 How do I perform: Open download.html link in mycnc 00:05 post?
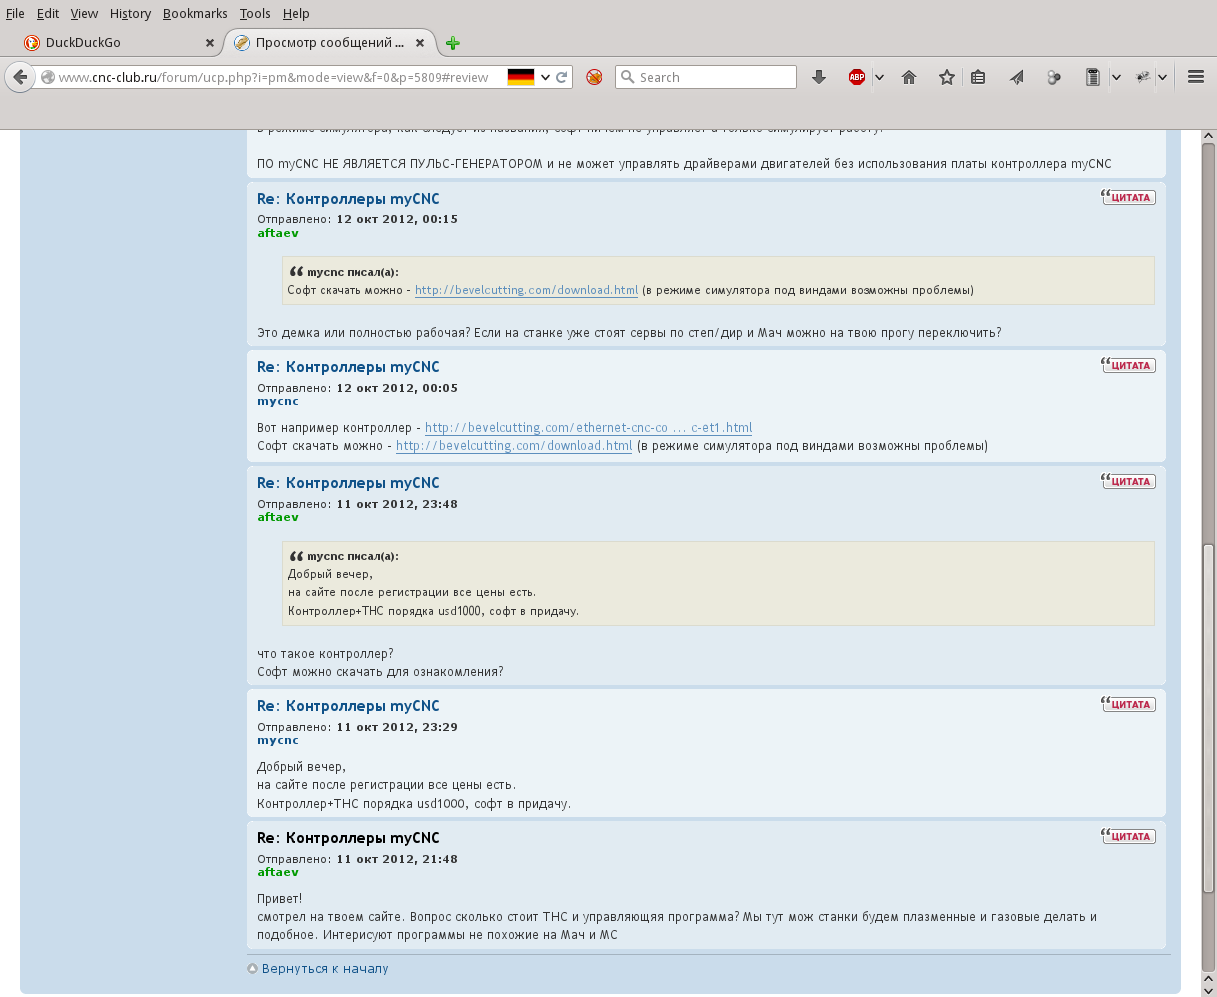(x=514, y=446)
